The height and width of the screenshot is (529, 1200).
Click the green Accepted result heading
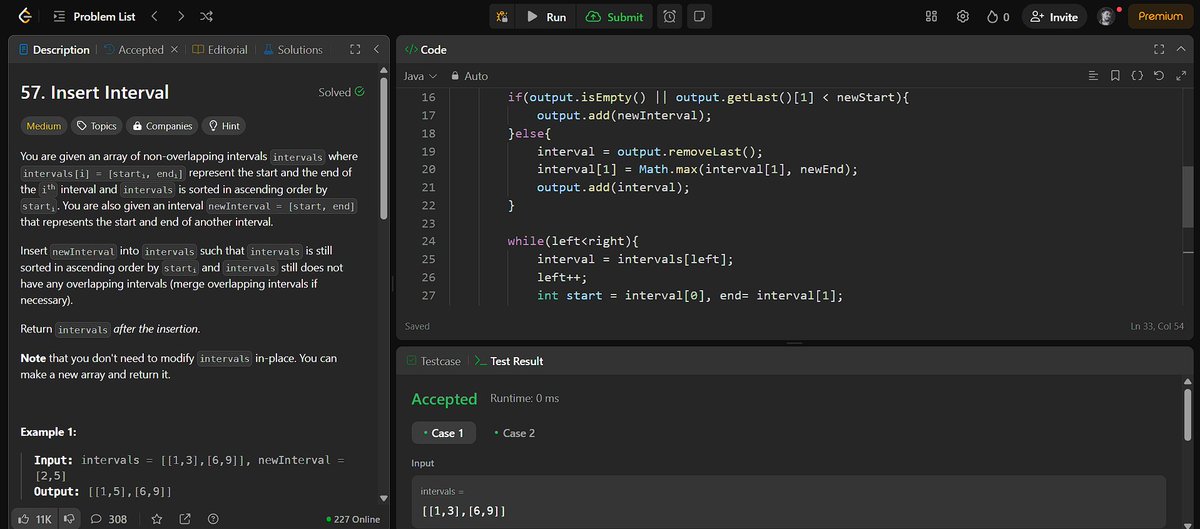click(x=444, y=399)
